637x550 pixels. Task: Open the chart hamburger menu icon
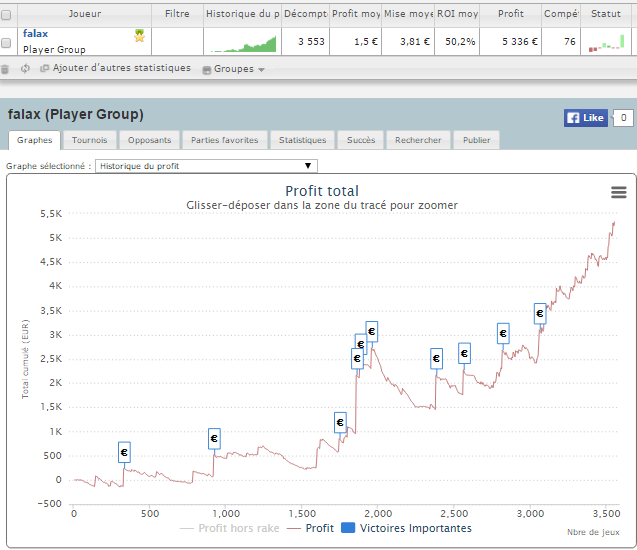(618, 192)
